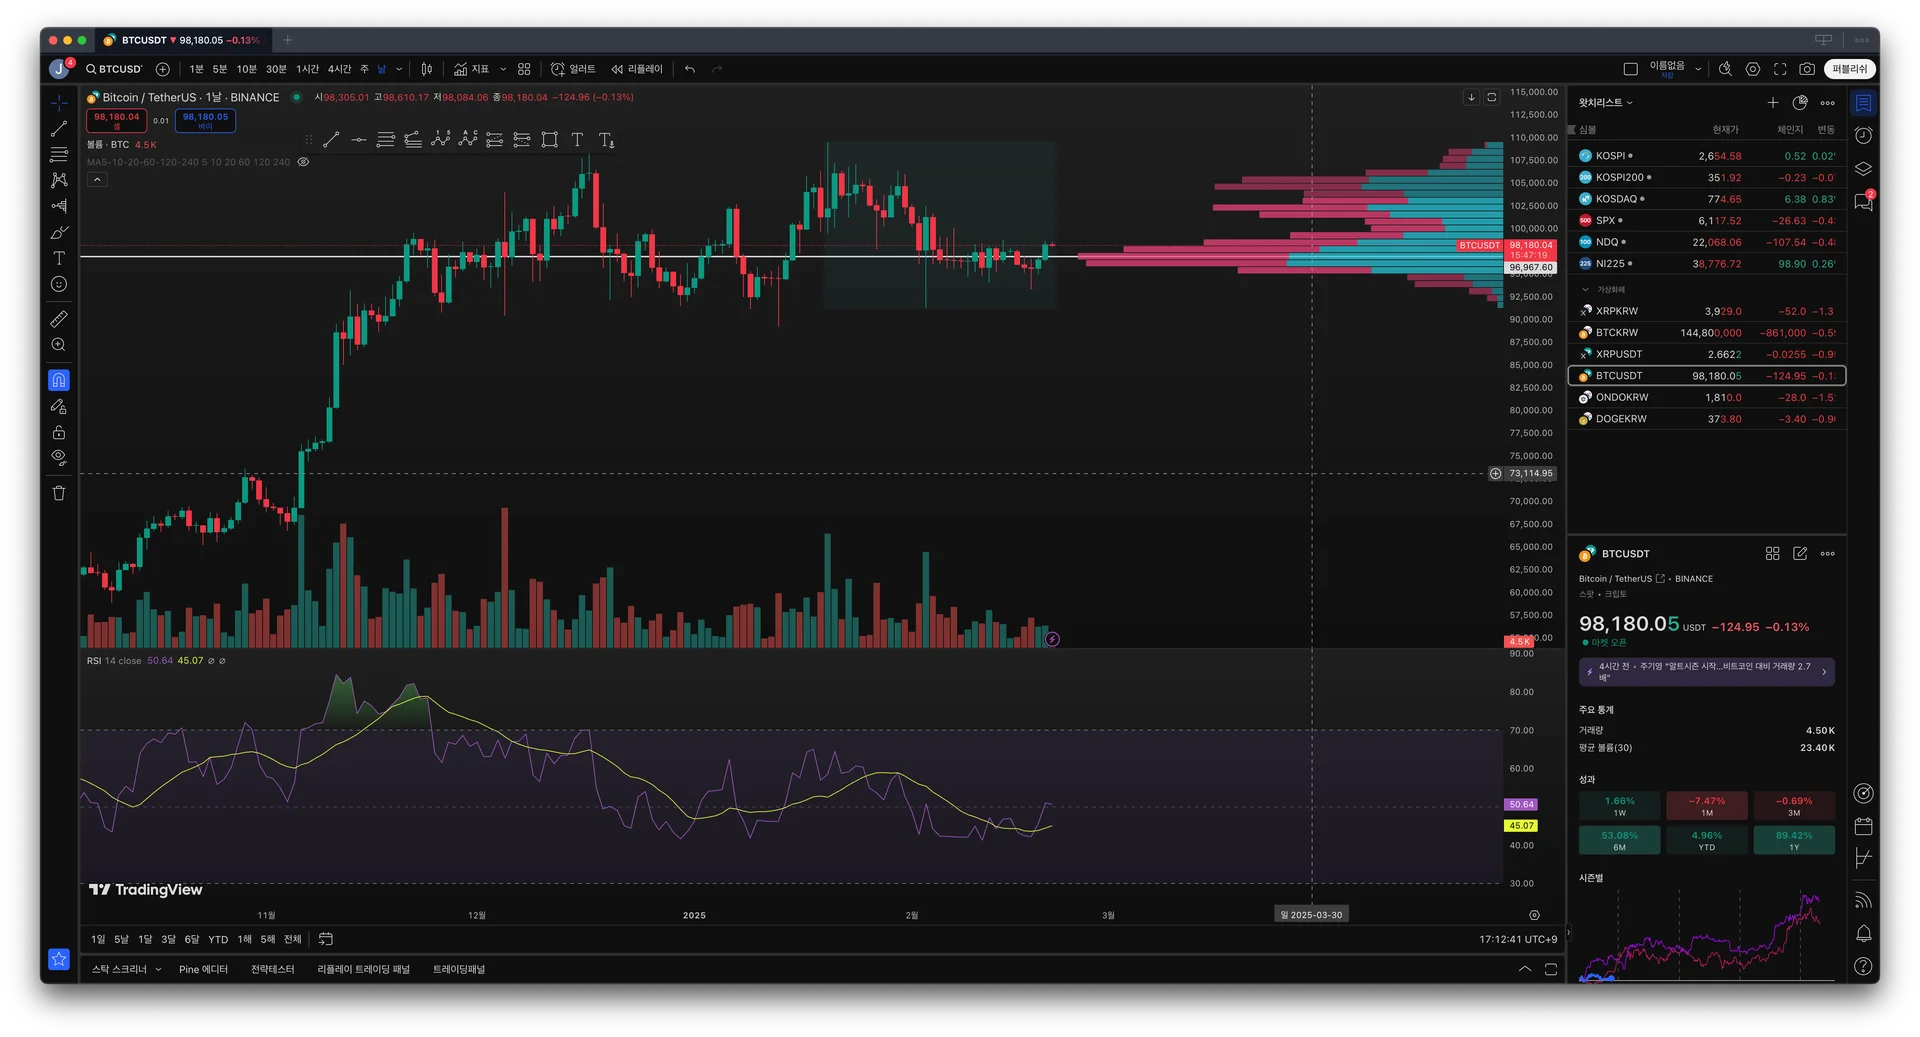
Task: Collapse the 가상화폐 watchlist section
Action: tap(1585, 290)
